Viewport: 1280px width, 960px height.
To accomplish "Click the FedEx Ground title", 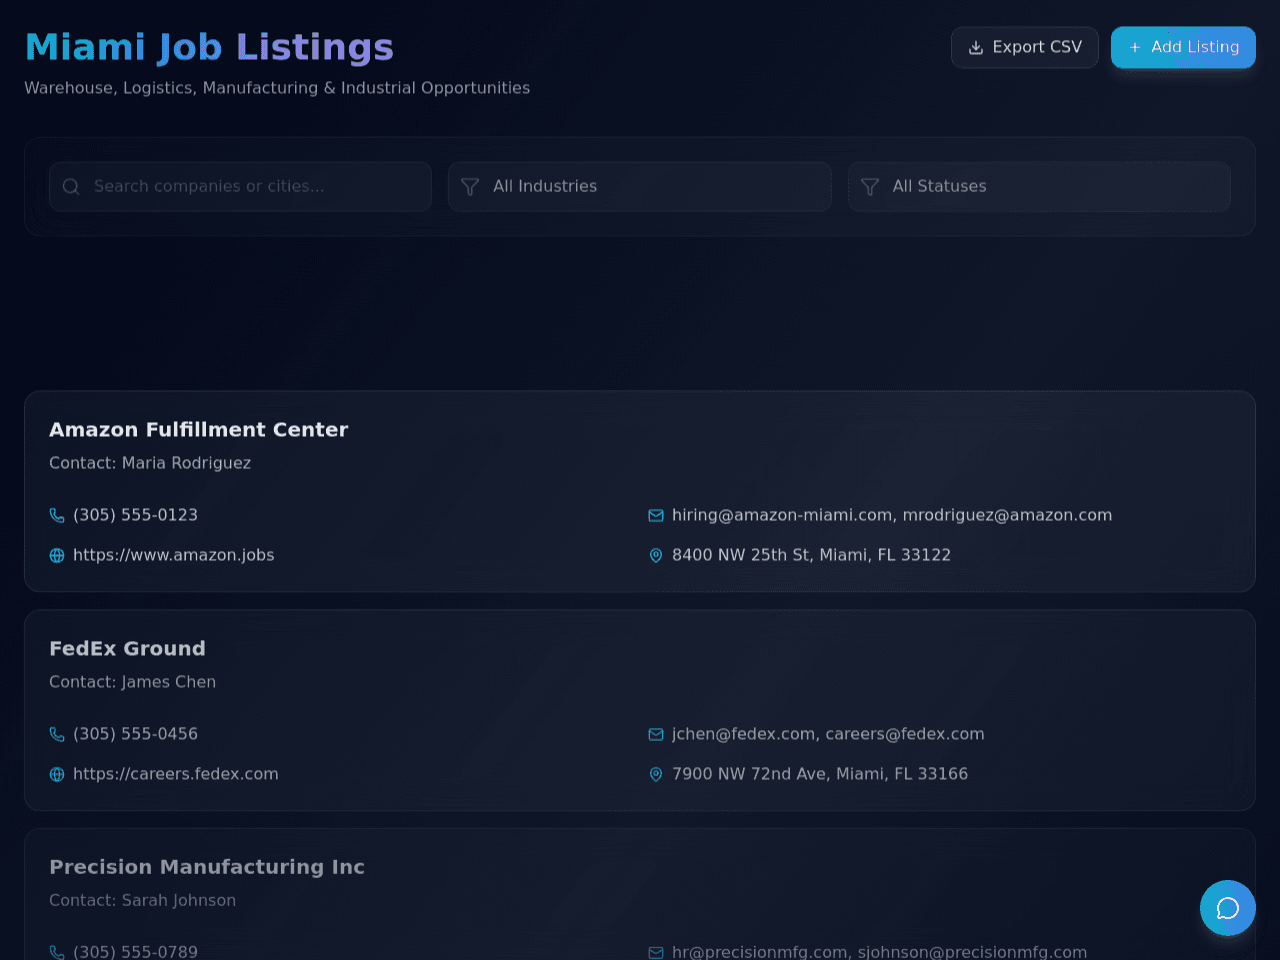I will pyautogui.click(x=127, y=648).
